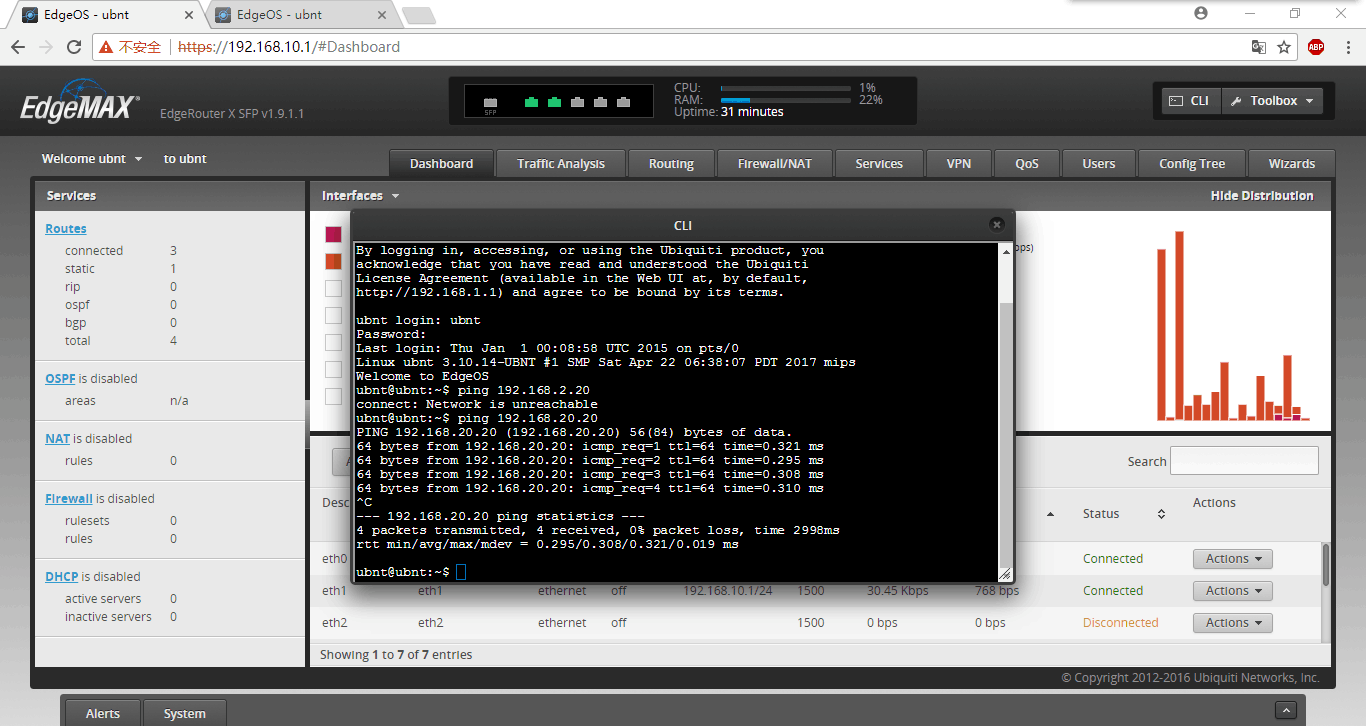Open the QoS tab
Screen dimensions: 1366x726
pos(1027,164)
